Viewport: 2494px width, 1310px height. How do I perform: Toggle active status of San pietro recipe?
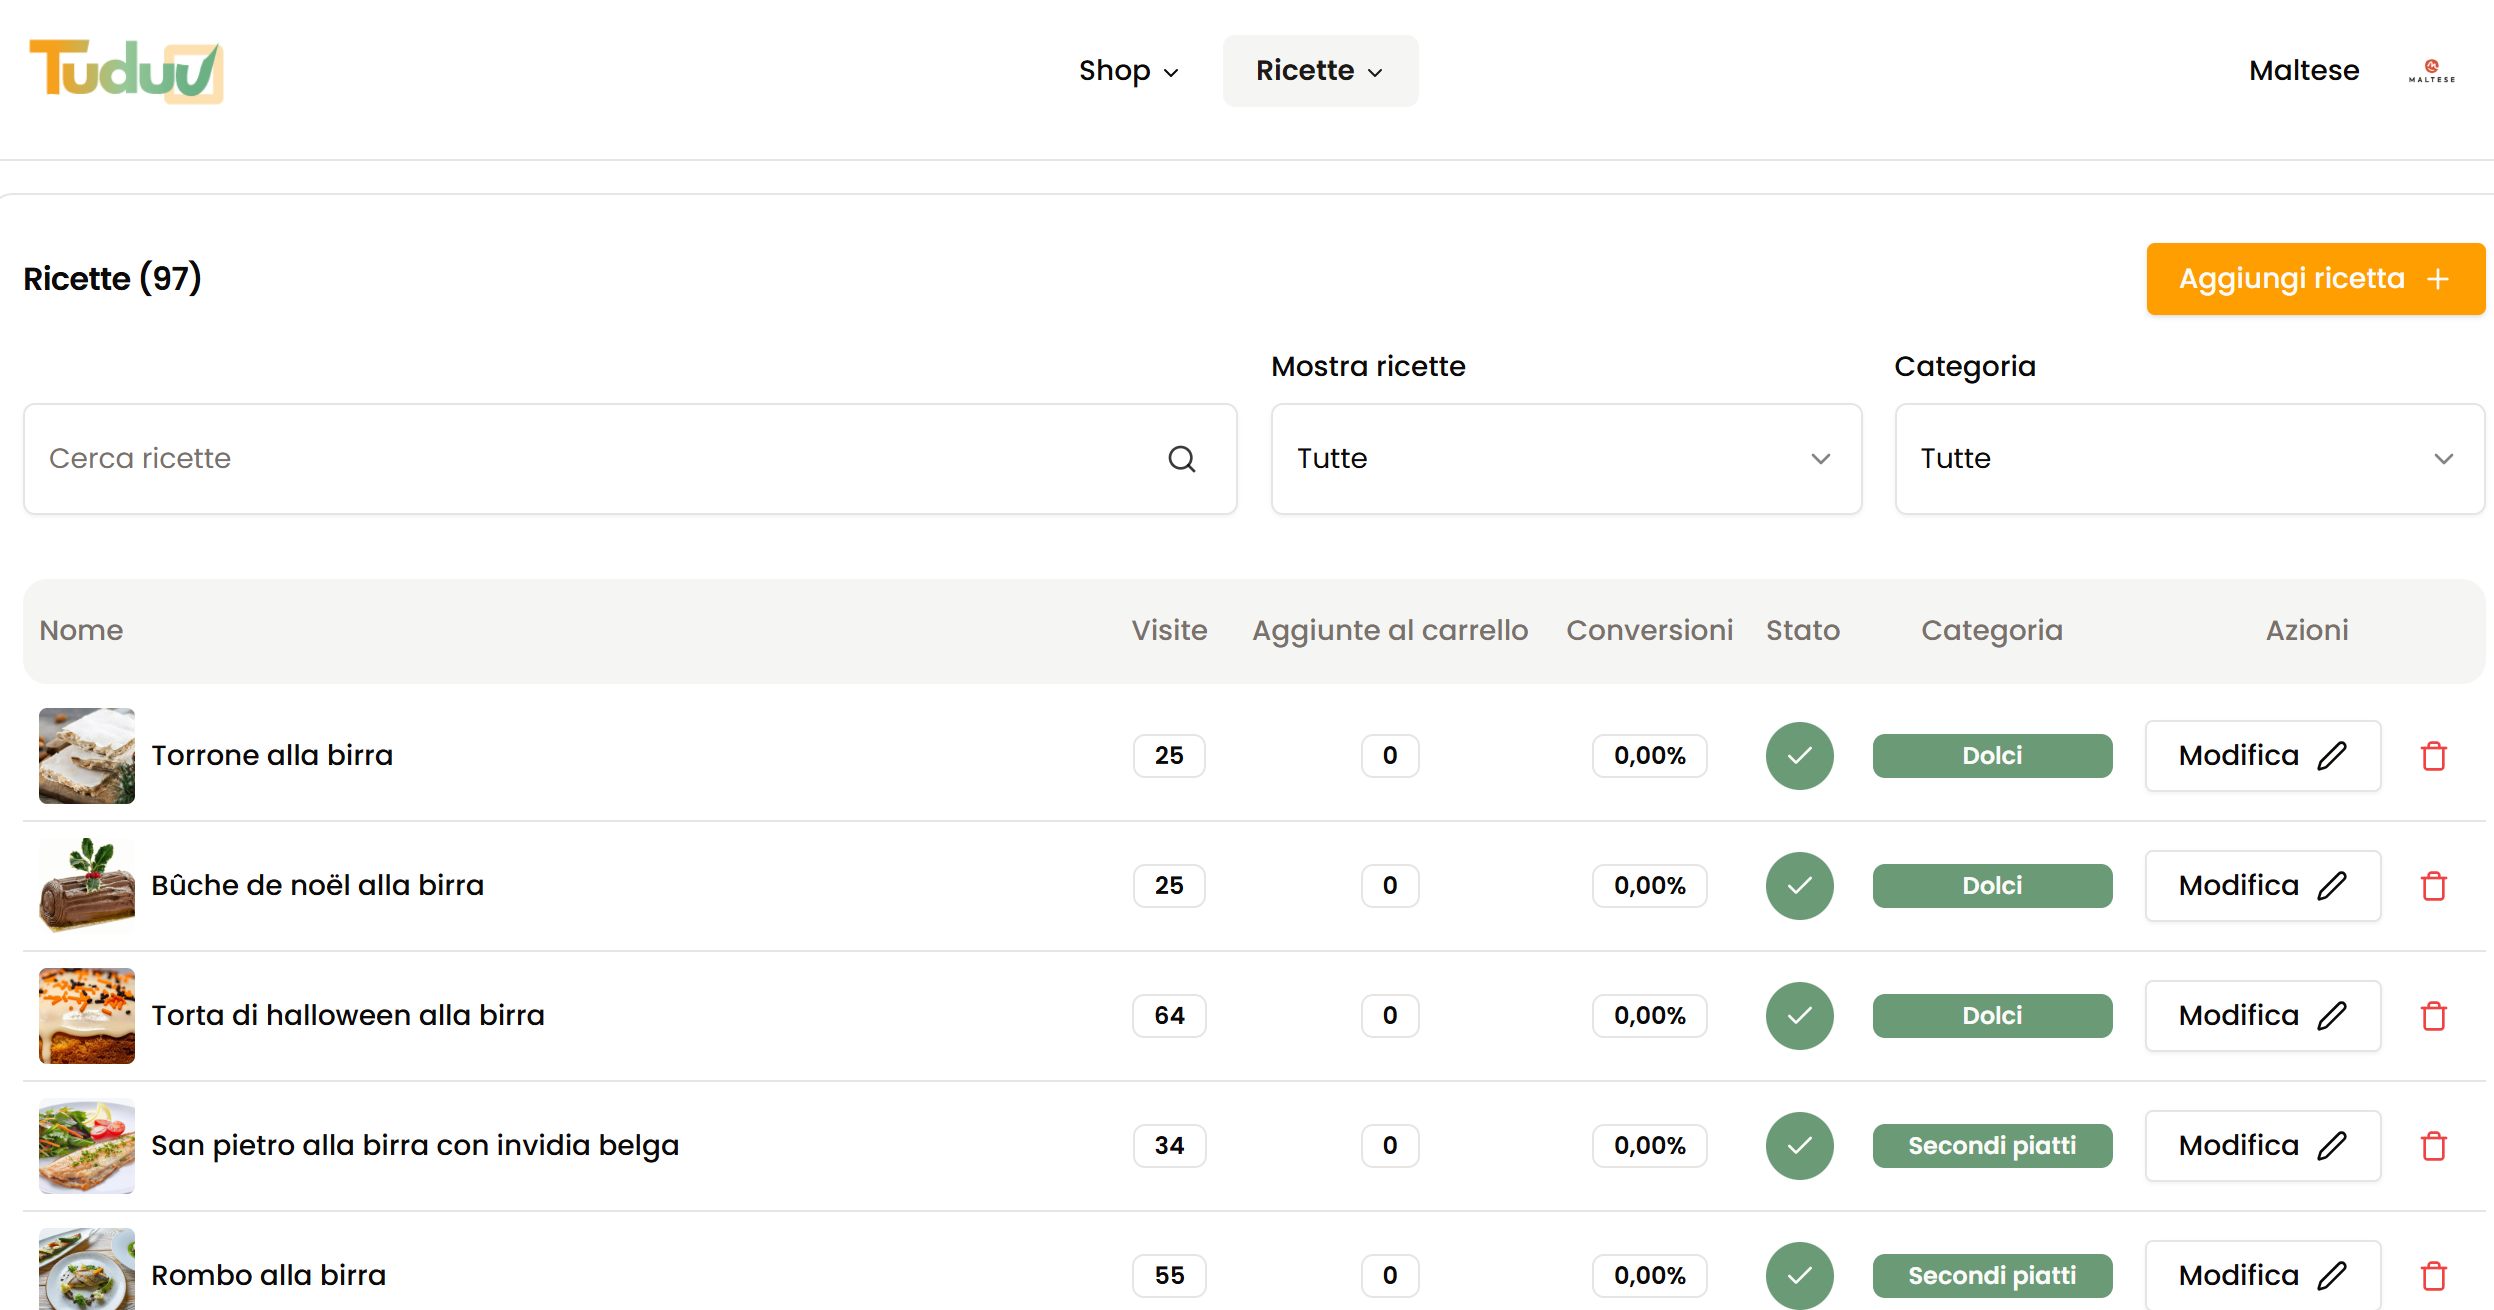pyautogui.click(x=1799, y=1146)
